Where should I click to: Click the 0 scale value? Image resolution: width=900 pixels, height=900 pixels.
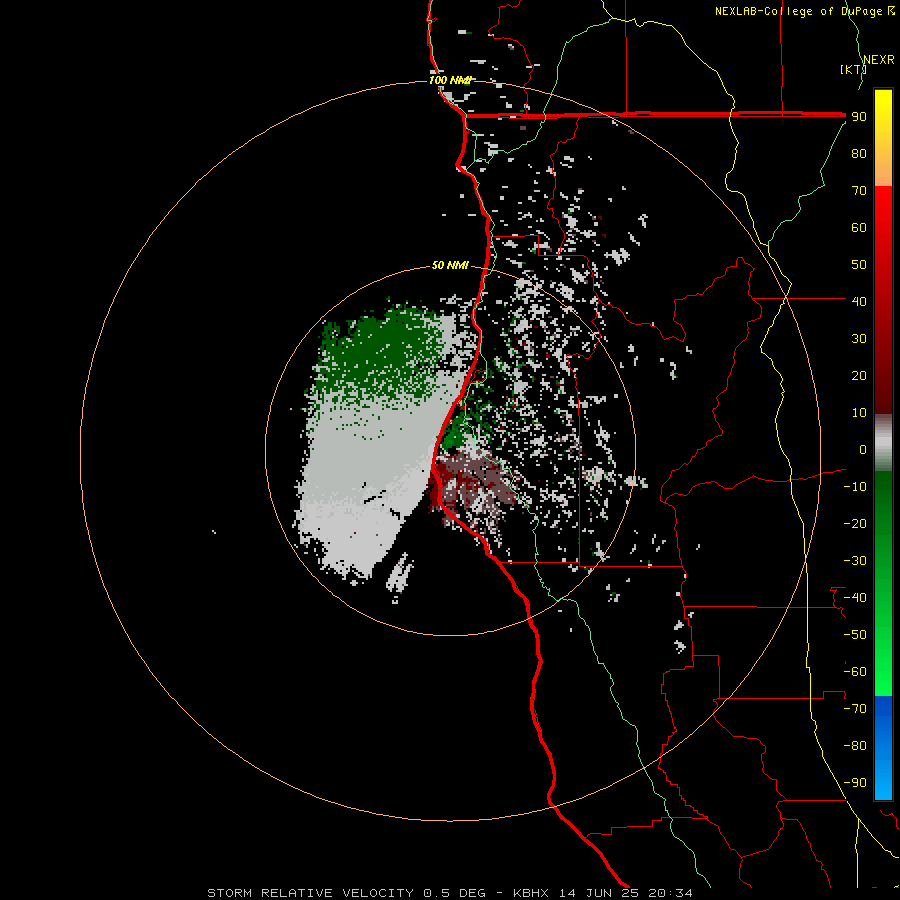(863, 450)
